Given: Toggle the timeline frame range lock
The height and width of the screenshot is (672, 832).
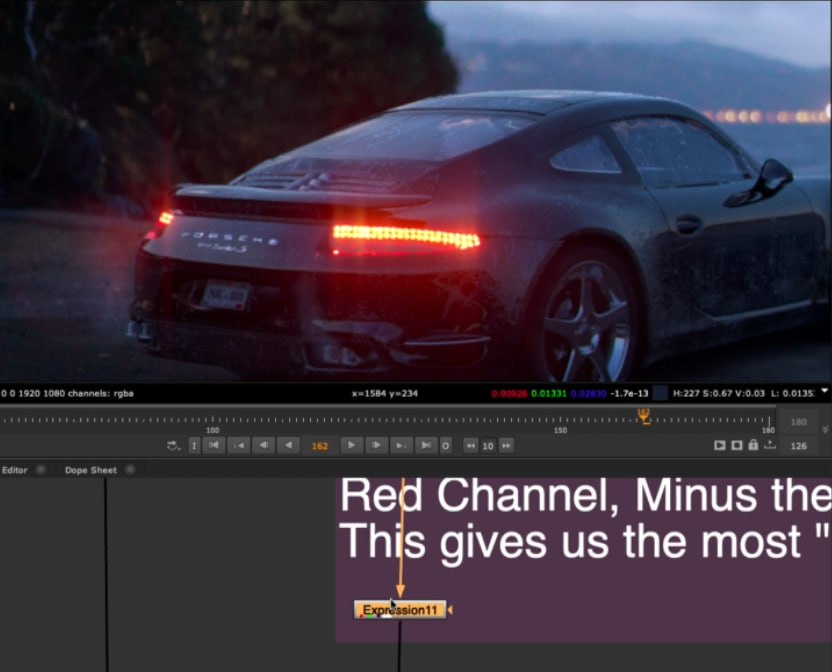Looking at the screenshot, I should 753,445.
